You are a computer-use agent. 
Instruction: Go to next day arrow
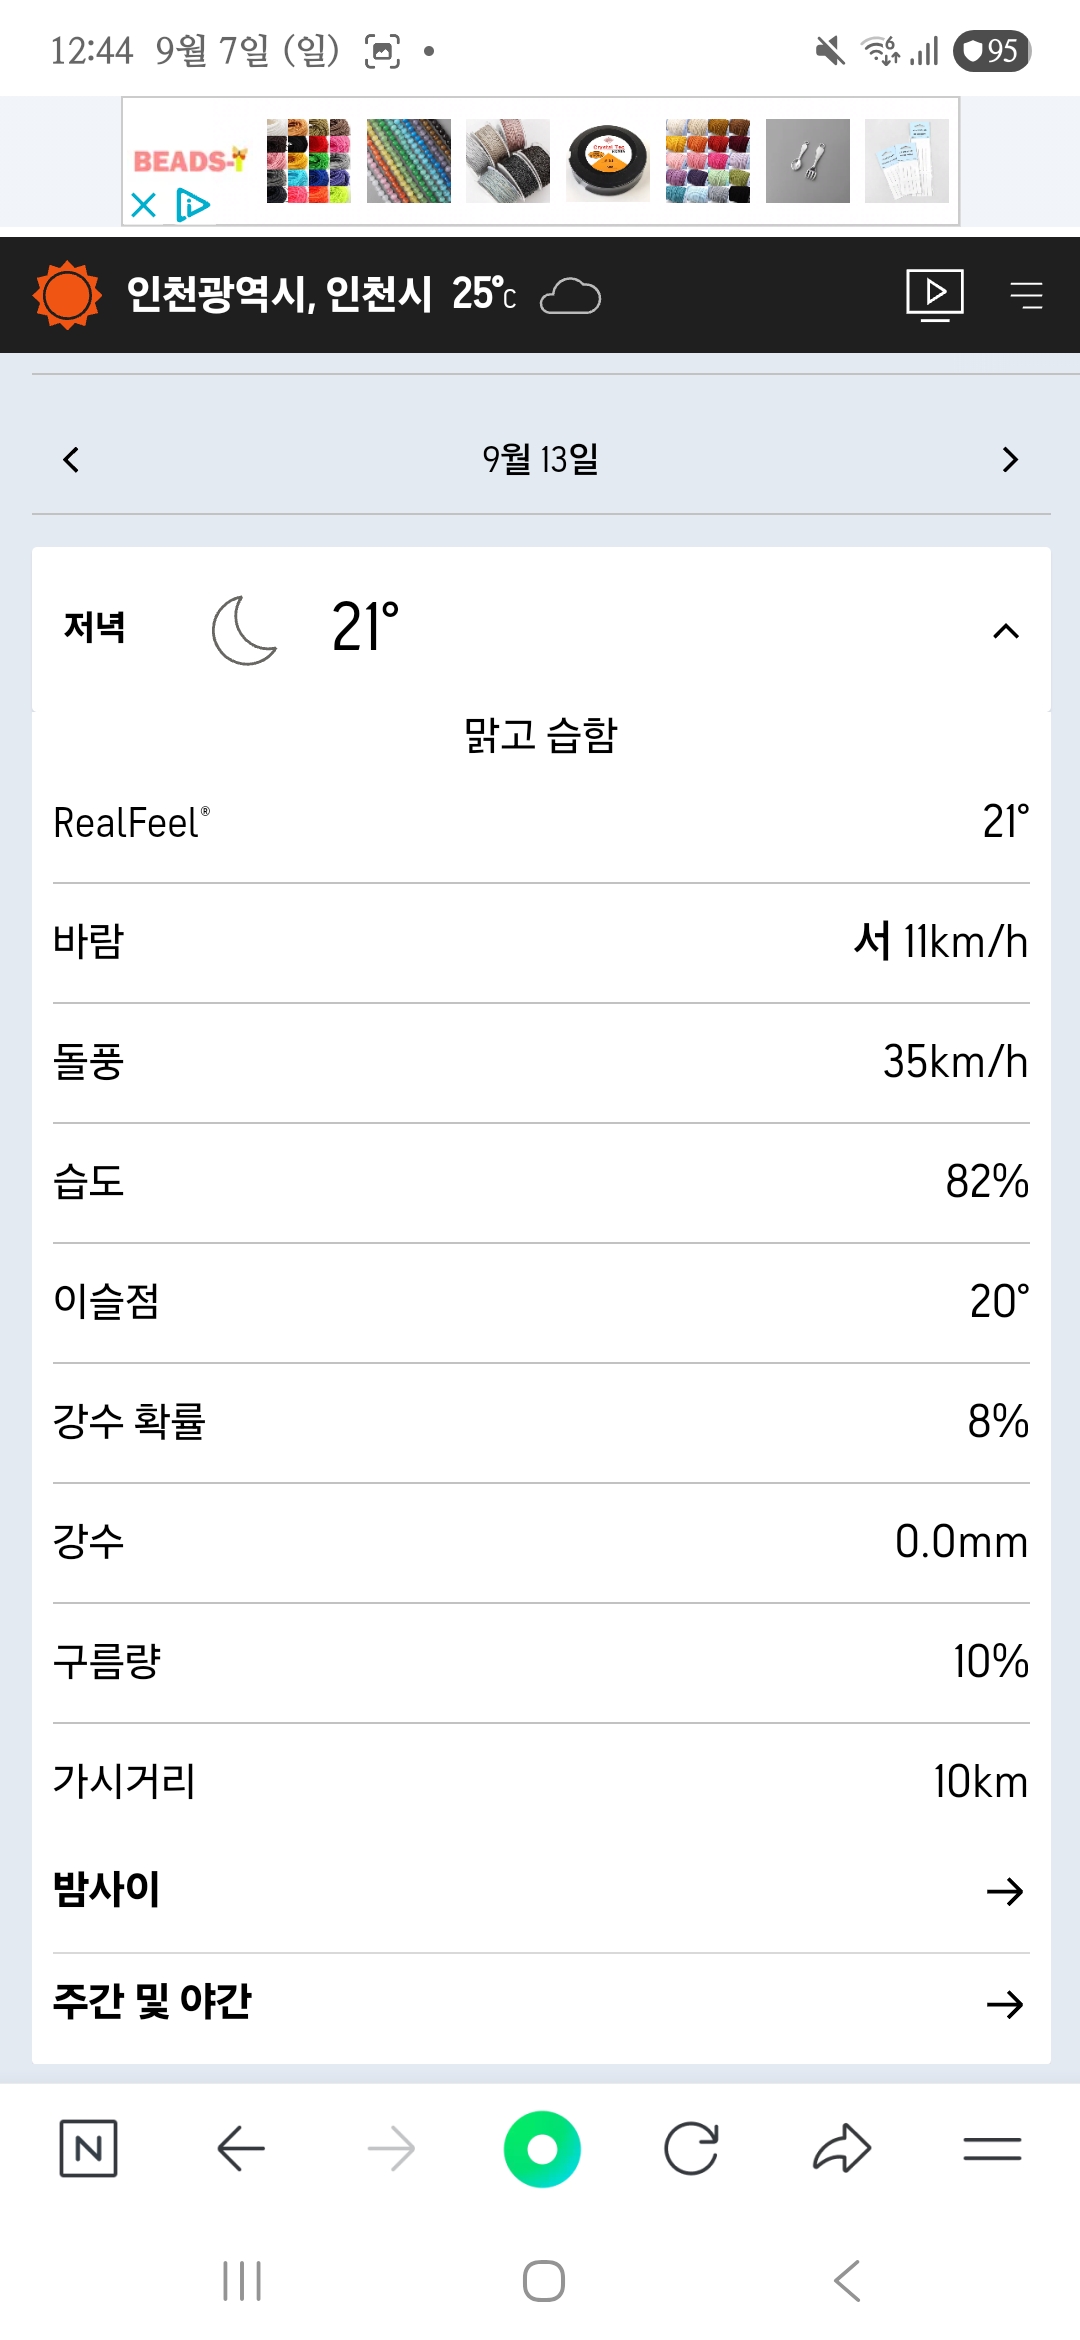click(x=1010, y=460)
